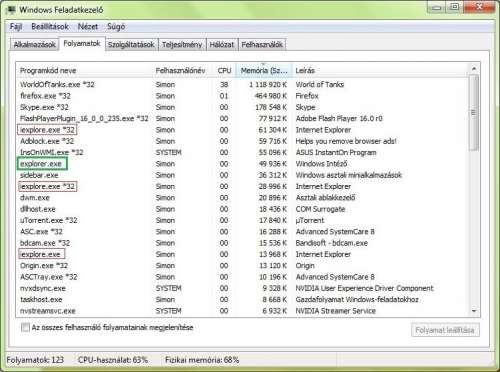Image resolution: width=500 pixels, height=372 pixels.
Task: Select the iexplore.exe *32 row using 61 304 K
Action: click(x=242, y=130)
